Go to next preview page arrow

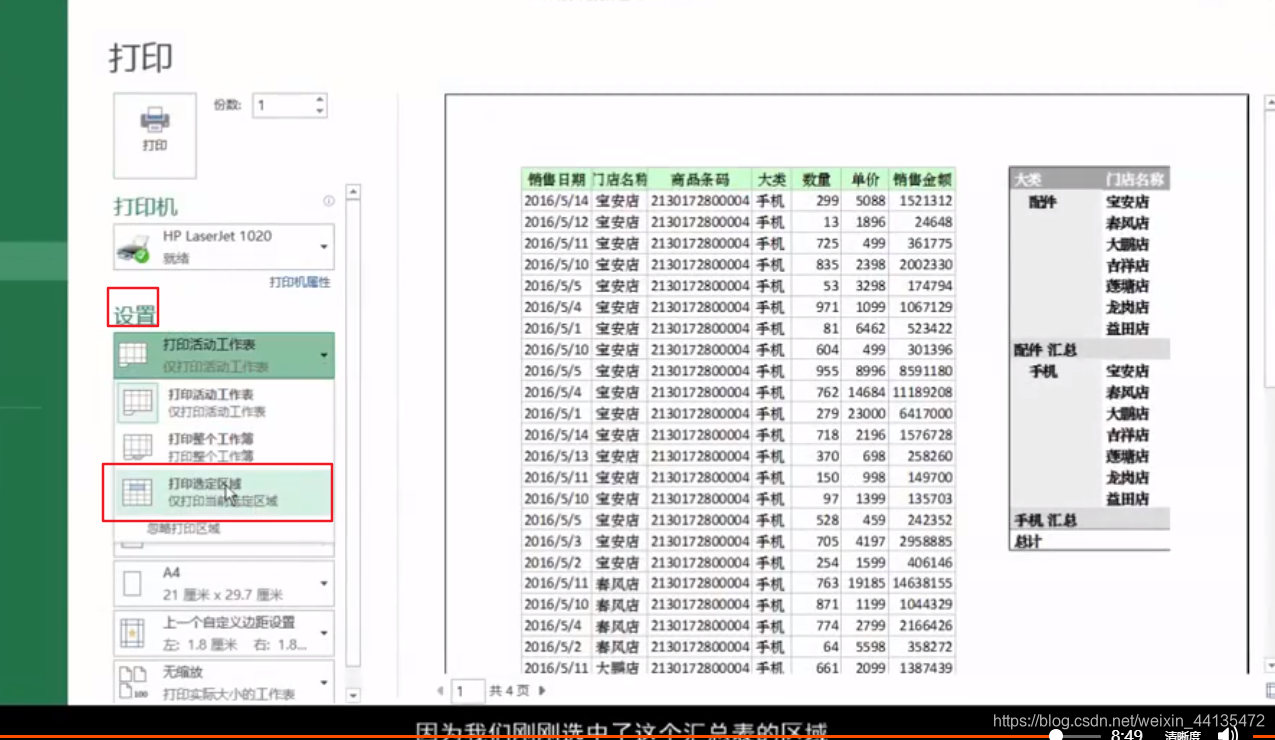(542, 690)
